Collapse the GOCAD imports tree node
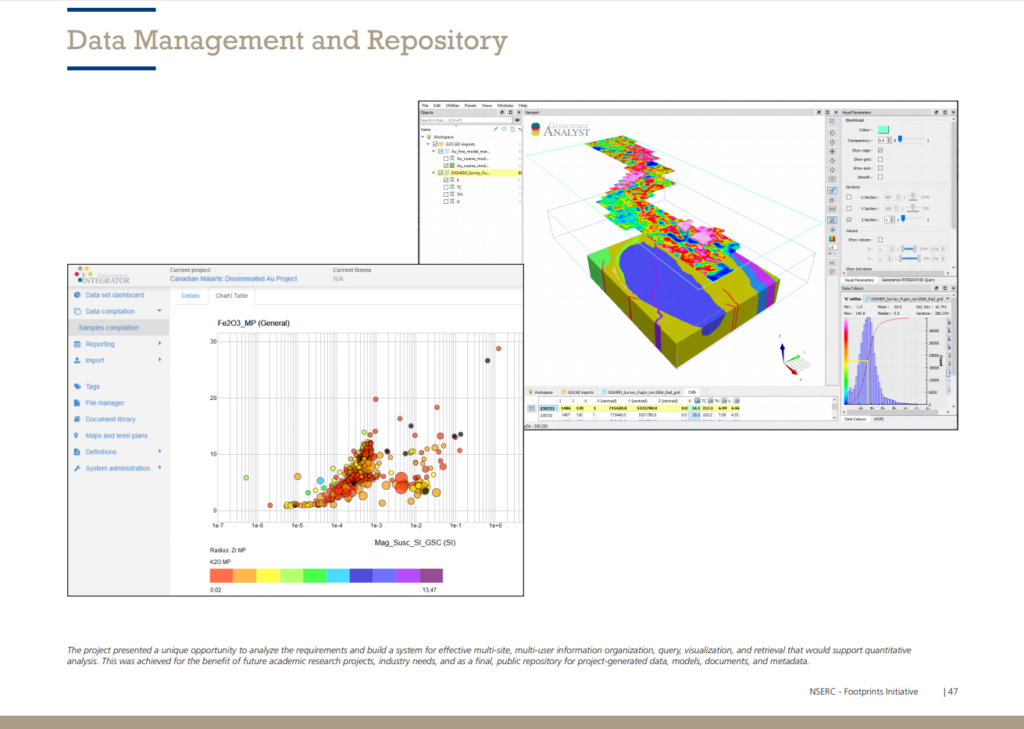This screenshot has width=1024, height=729. [427, 144]
